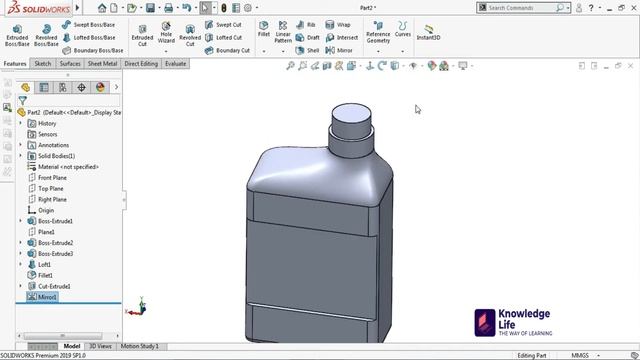Open the MMGS units dropdown
This screenshot has height=360, width=640.
pos(598,356)
